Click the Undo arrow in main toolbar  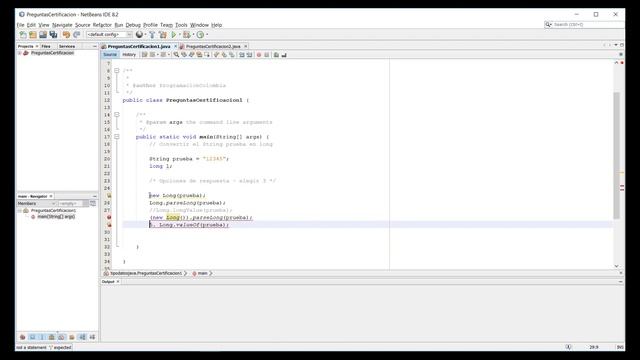66,35
